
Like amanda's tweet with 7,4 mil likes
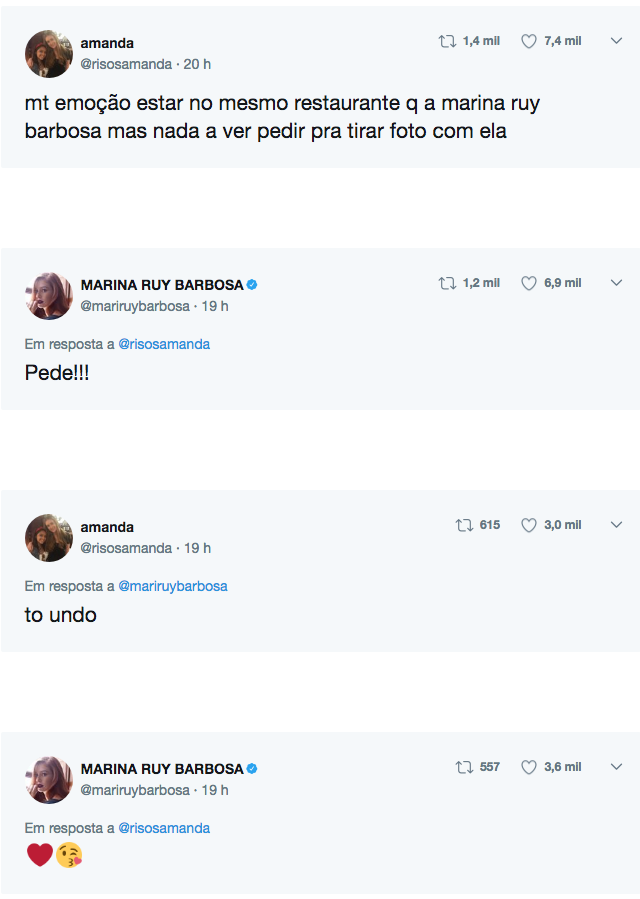click(x=529, y=41)
